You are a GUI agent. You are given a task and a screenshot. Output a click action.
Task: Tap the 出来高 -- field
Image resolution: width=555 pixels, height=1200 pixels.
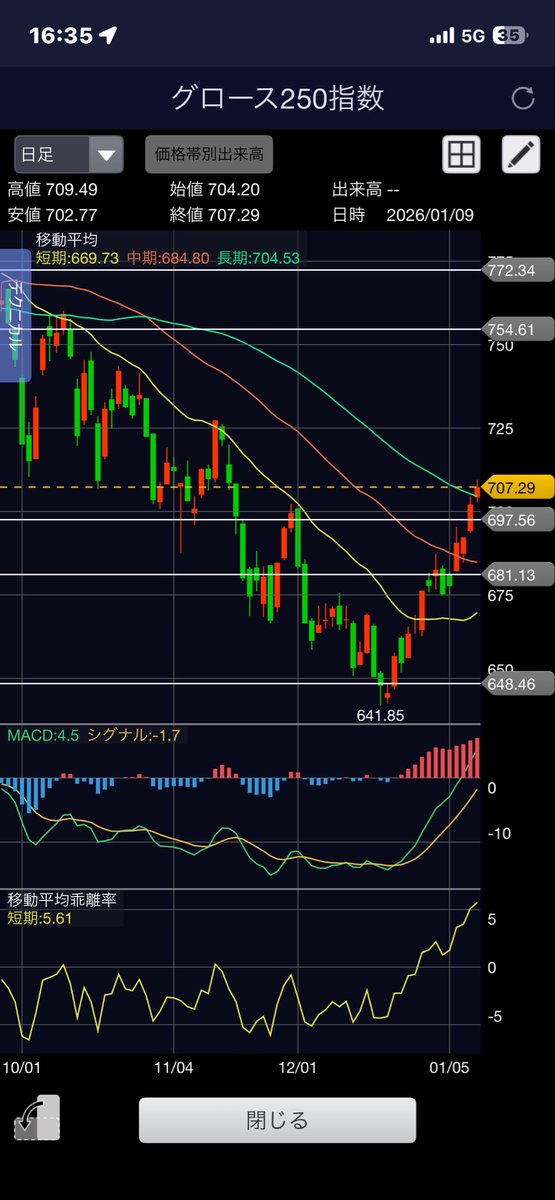click(x=366, y=189)
